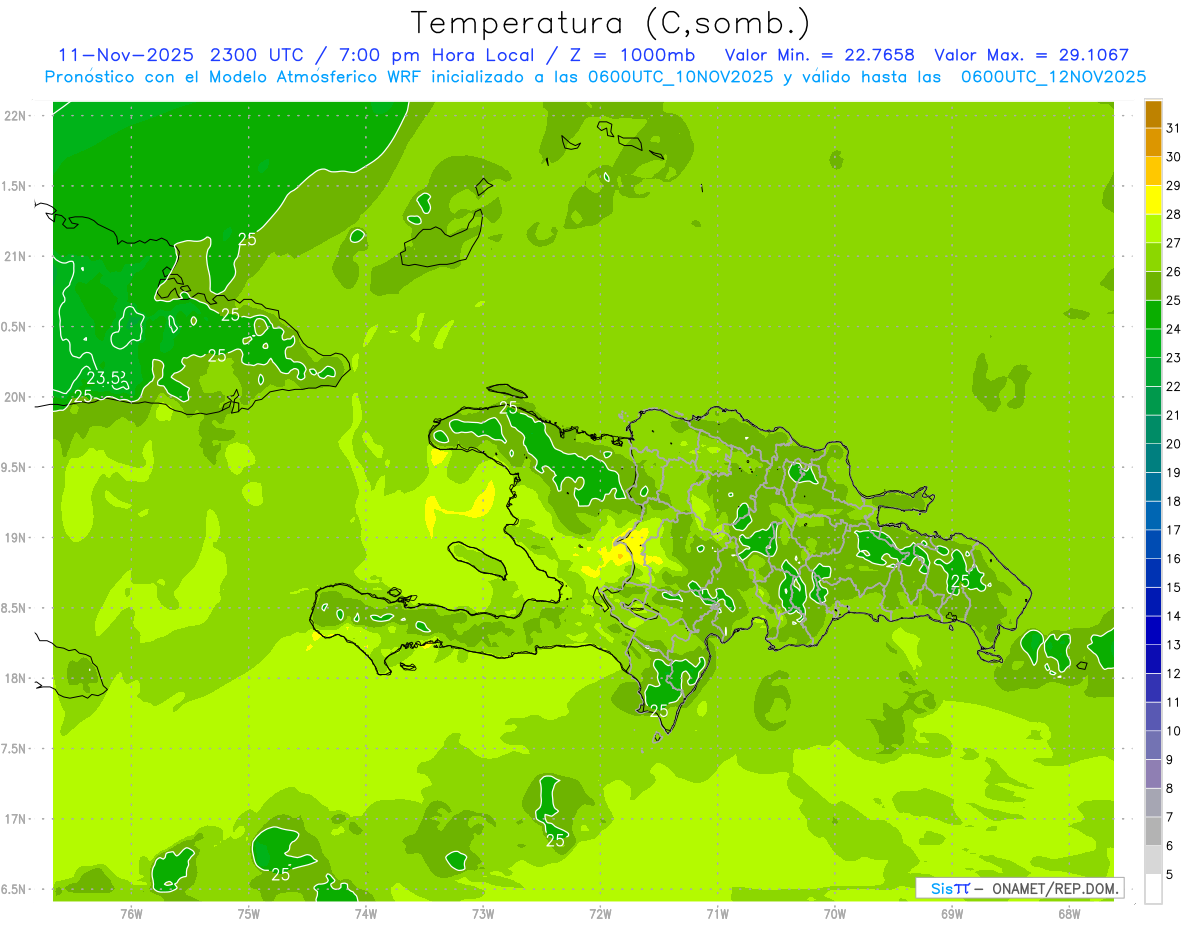Click the '18N' latitude axis label
The image size is (1200, 927).
tap(16, 678)
